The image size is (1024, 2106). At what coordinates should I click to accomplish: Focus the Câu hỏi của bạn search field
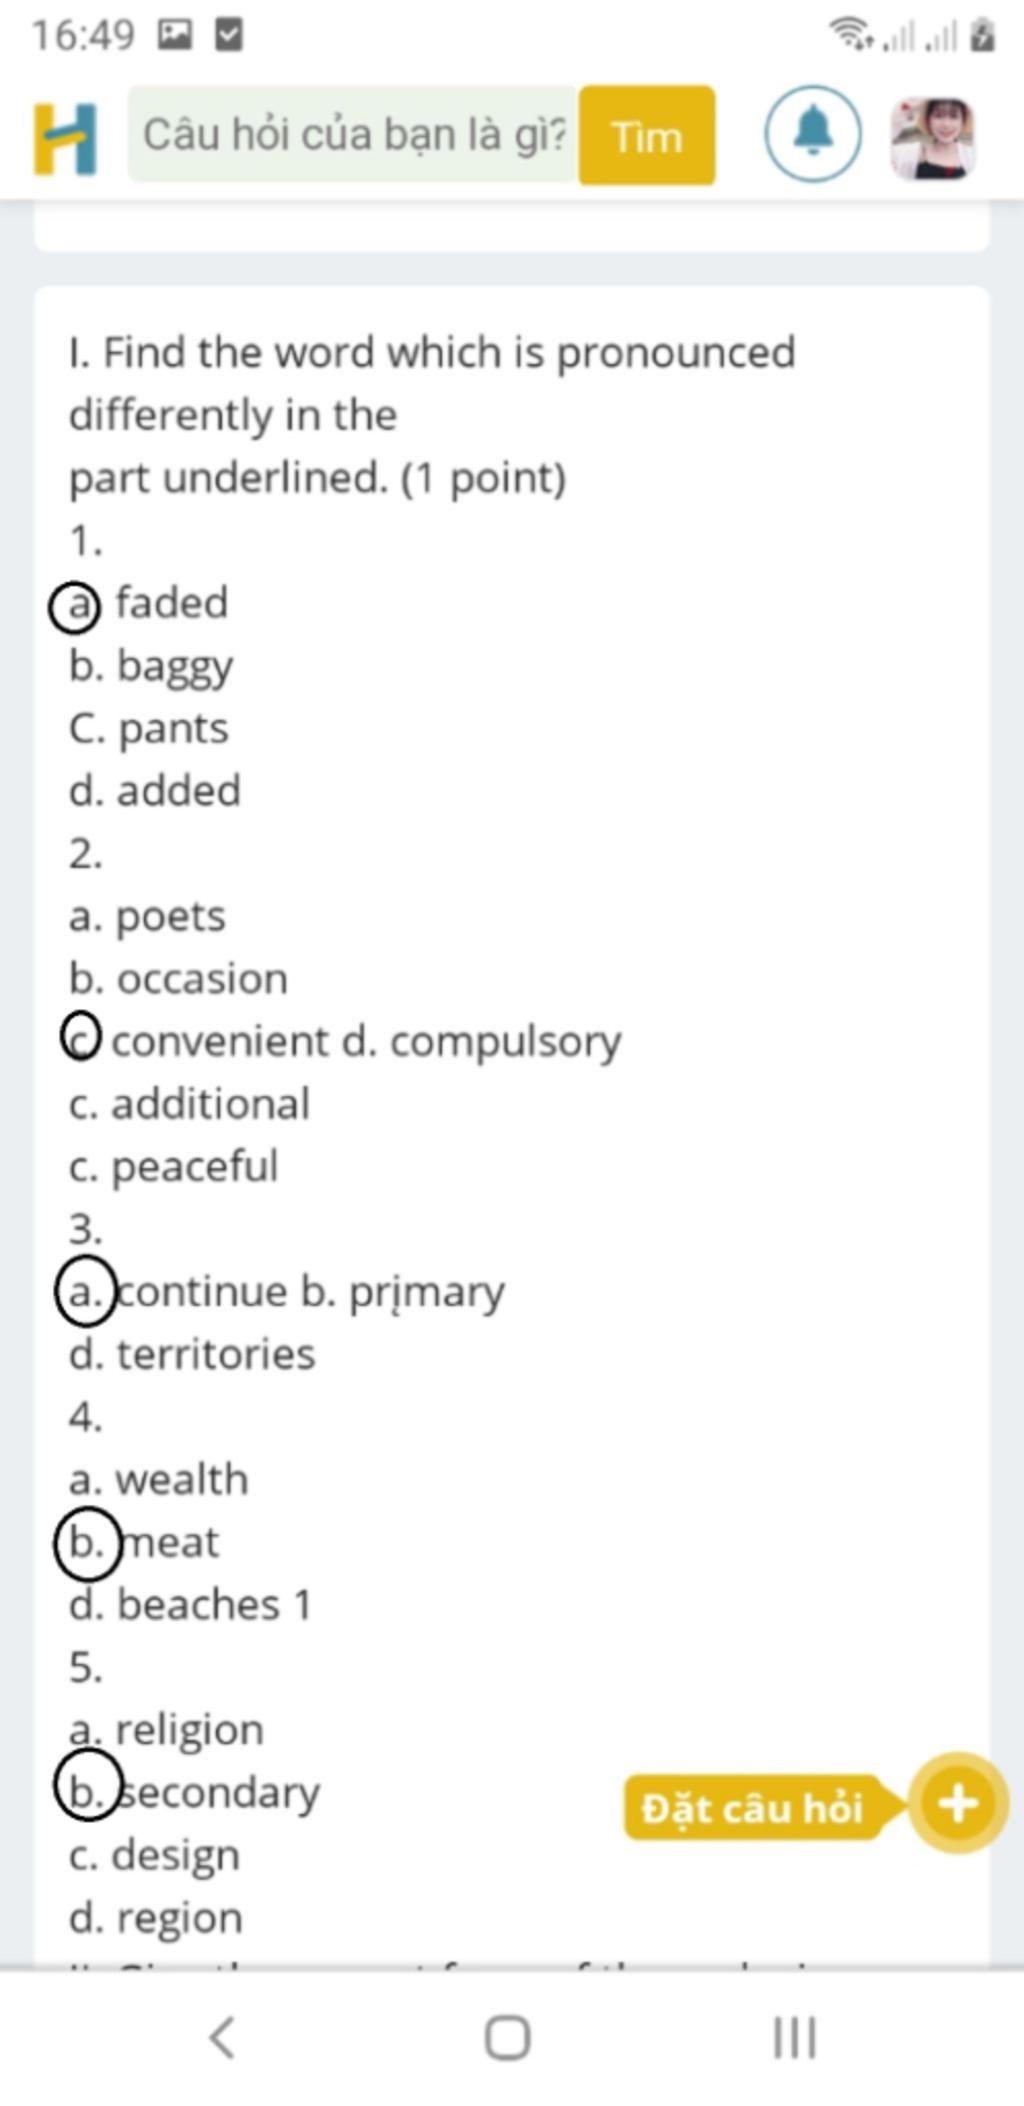(x=354, y=134)
